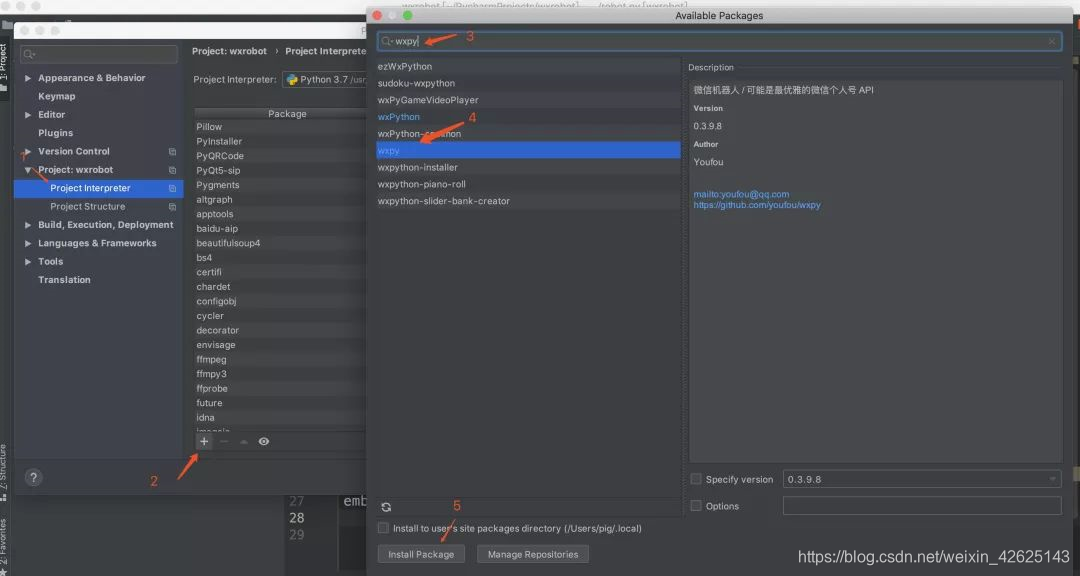Reload the available packages list icon
The height and width of the screenshot is (576, 1080).
(x=386, y=507)
